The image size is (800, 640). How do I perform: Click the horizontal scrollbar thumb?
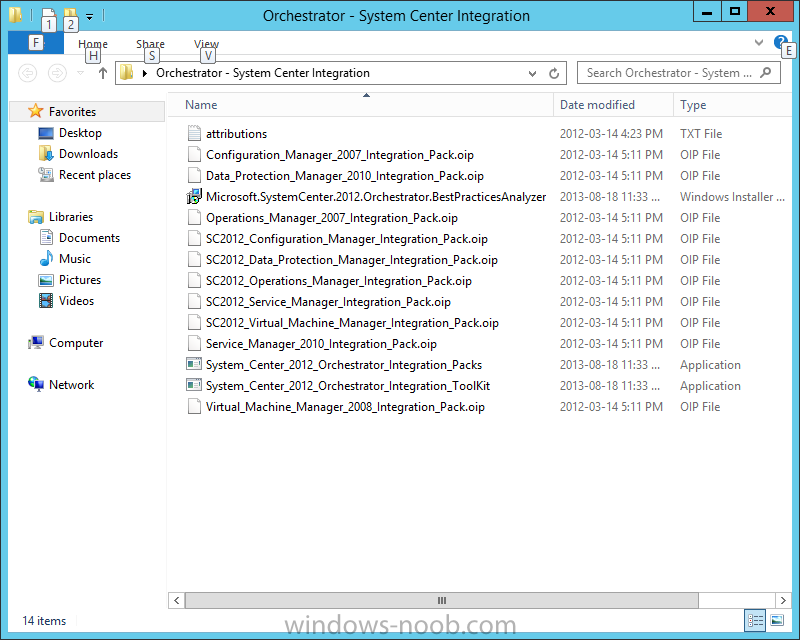pyautogui.click(x=441, y=600)
